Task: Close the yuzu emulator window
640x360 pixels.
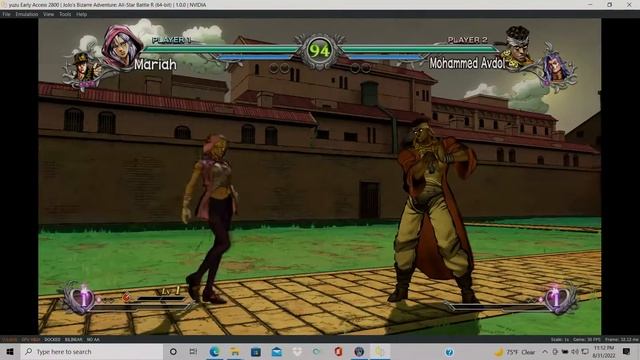Action: [629, 4]
